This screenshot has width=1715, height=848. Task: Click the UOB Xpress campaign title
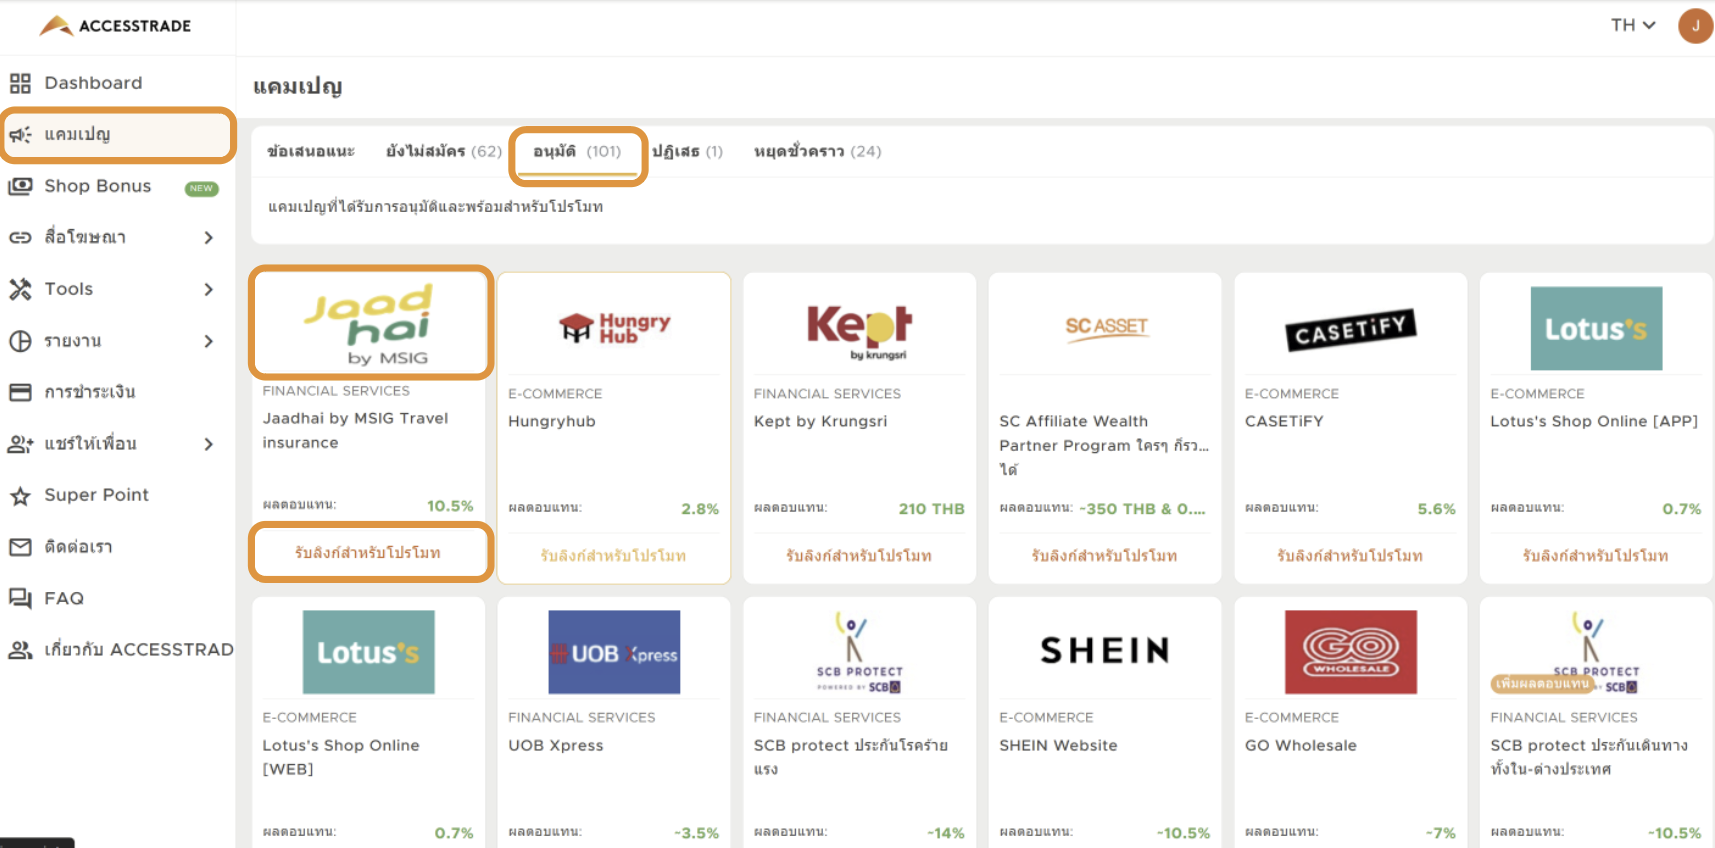pos(556,745)
